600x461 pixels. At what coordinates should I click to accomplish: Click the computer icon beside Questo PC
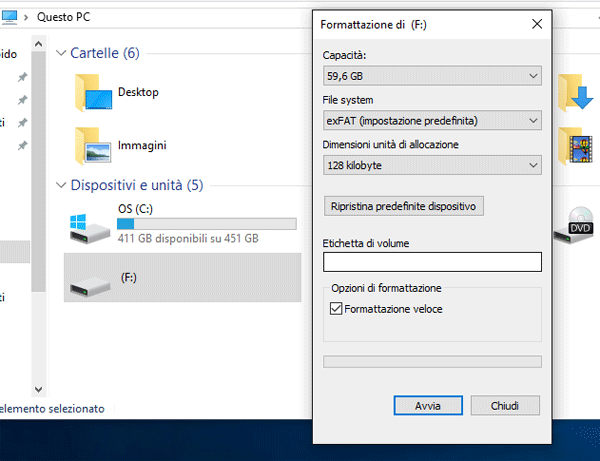[10, 16]
